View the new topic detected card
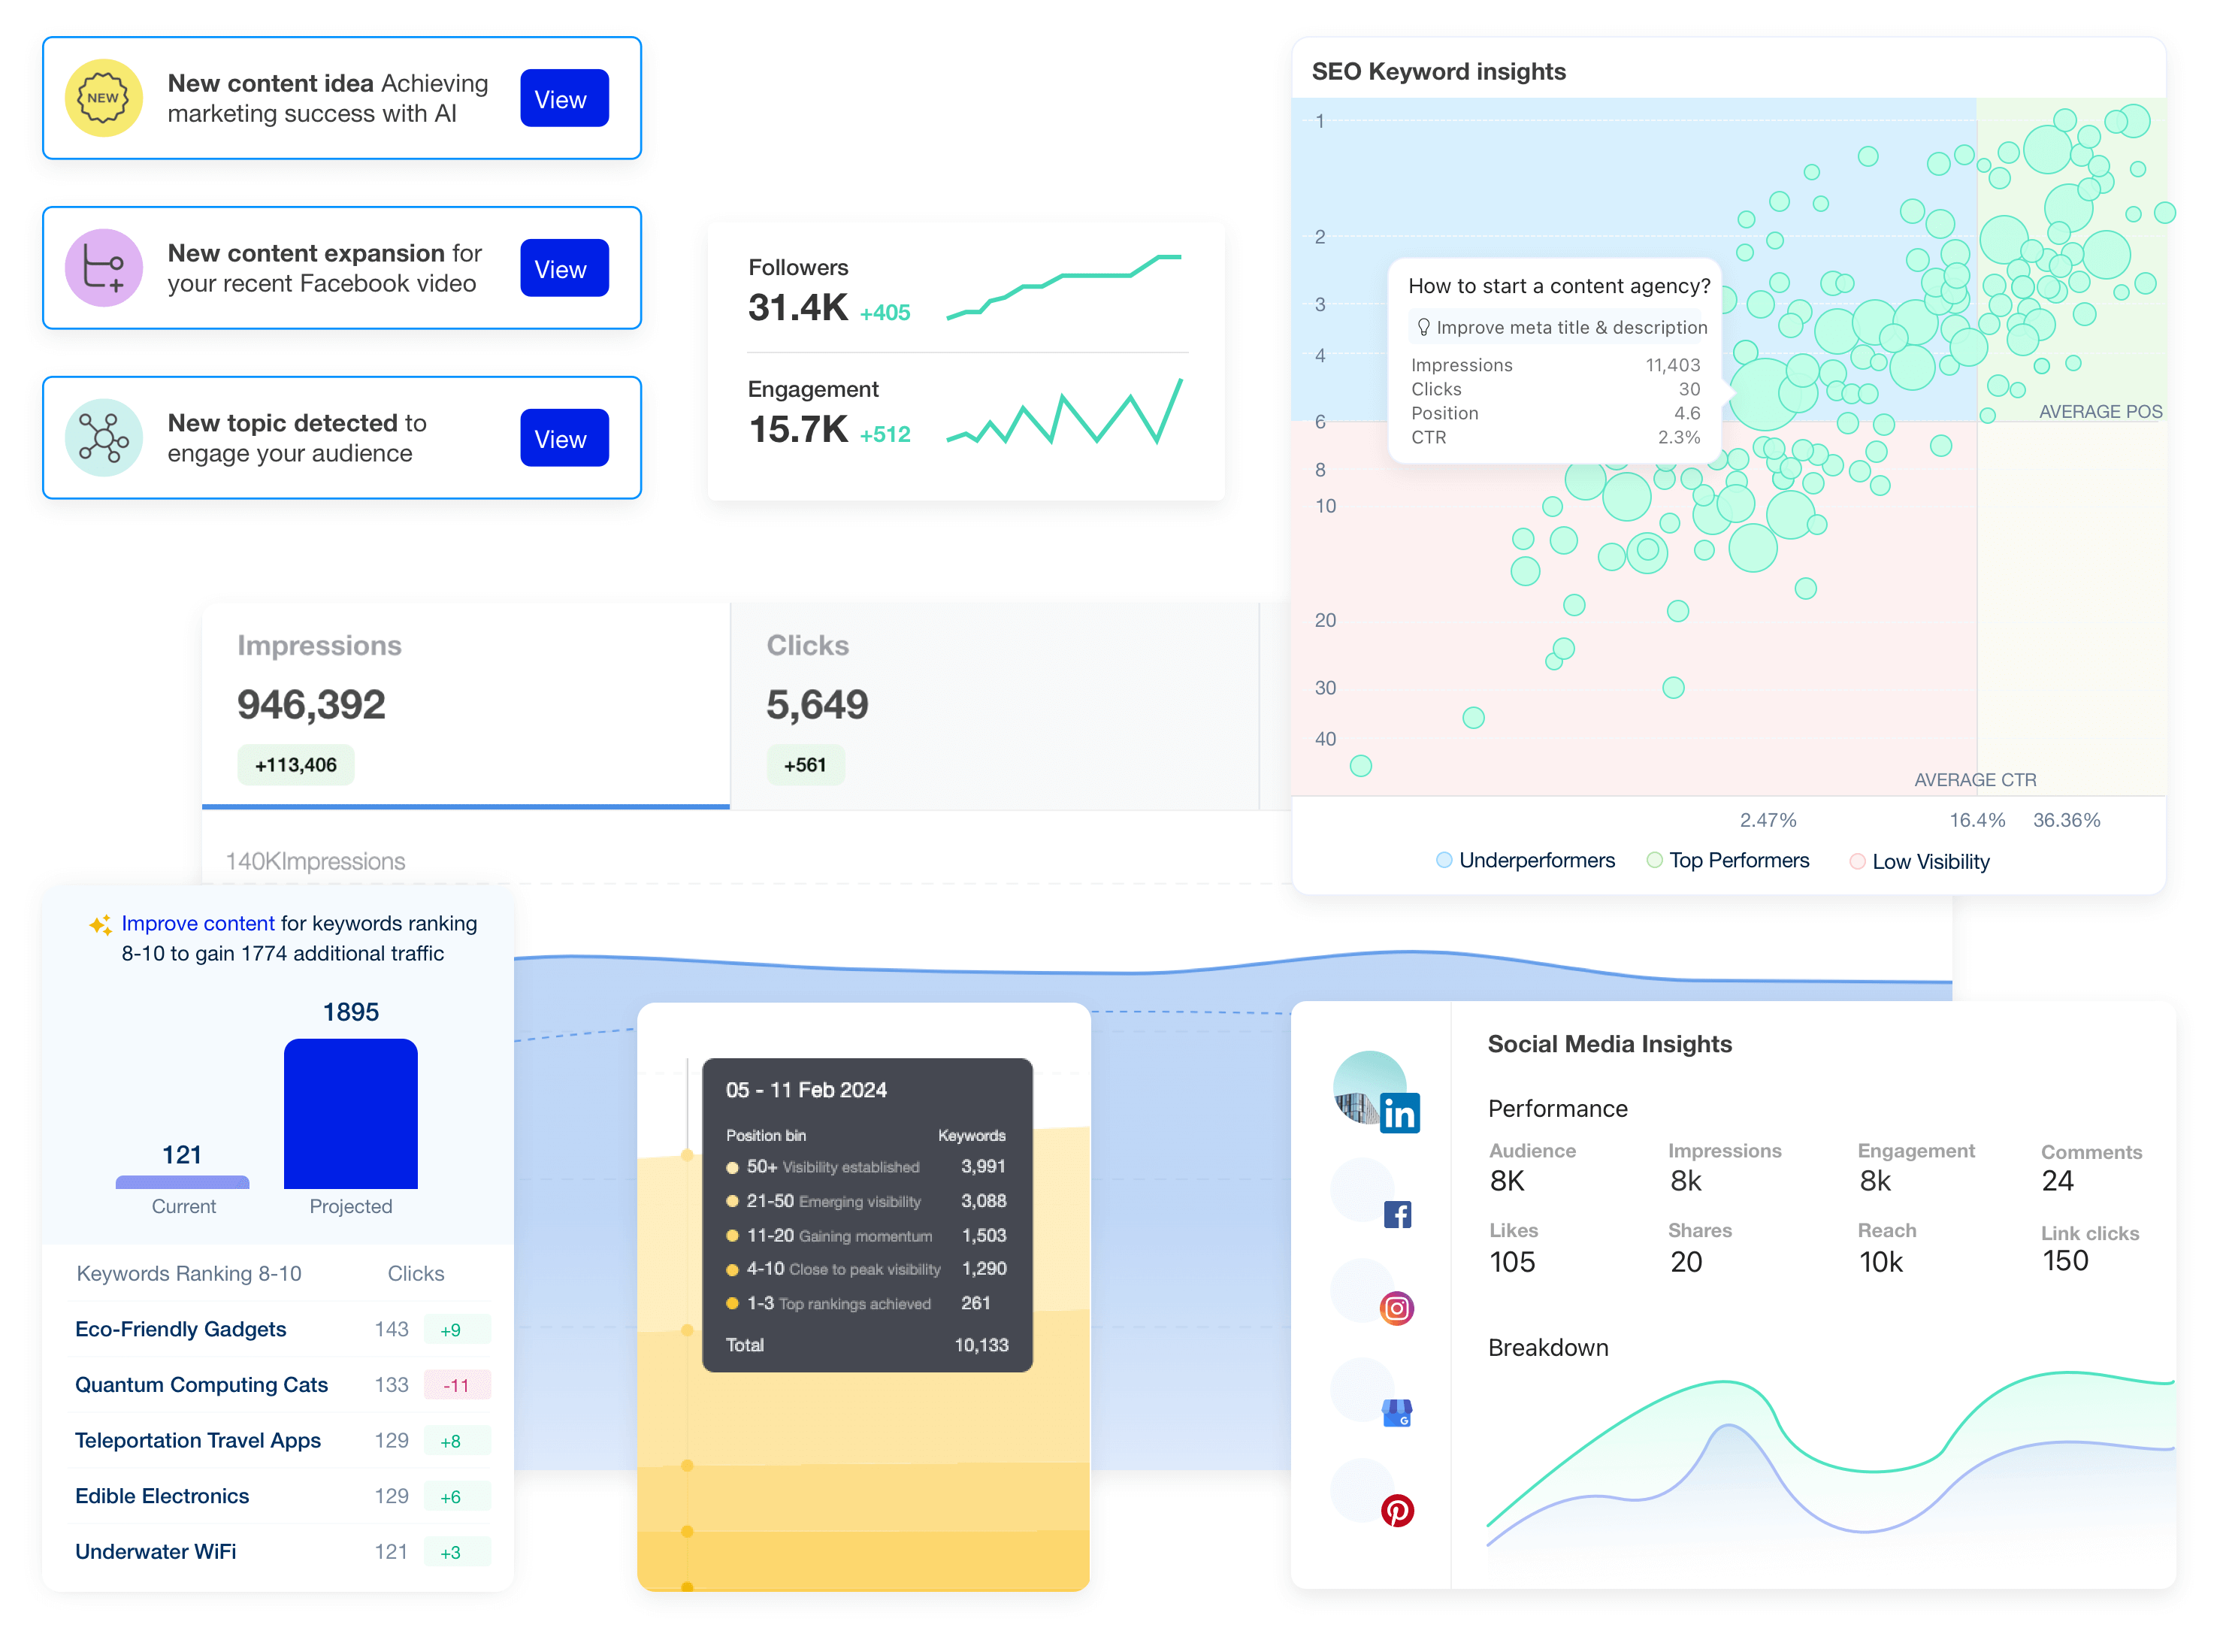 (564, 439)
